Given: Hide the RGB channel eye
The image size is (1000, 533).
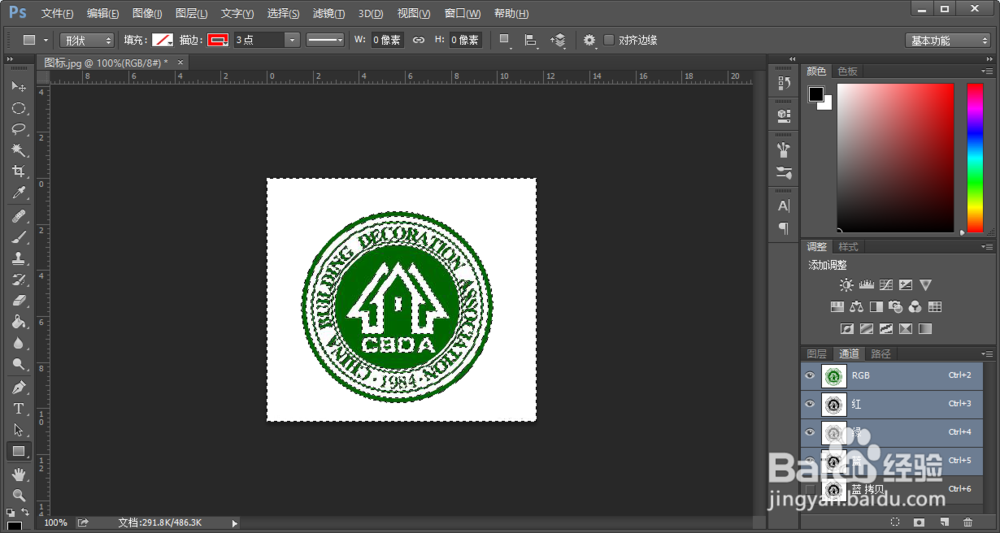Looking at the screenshot, I should (x=810, y=376).
